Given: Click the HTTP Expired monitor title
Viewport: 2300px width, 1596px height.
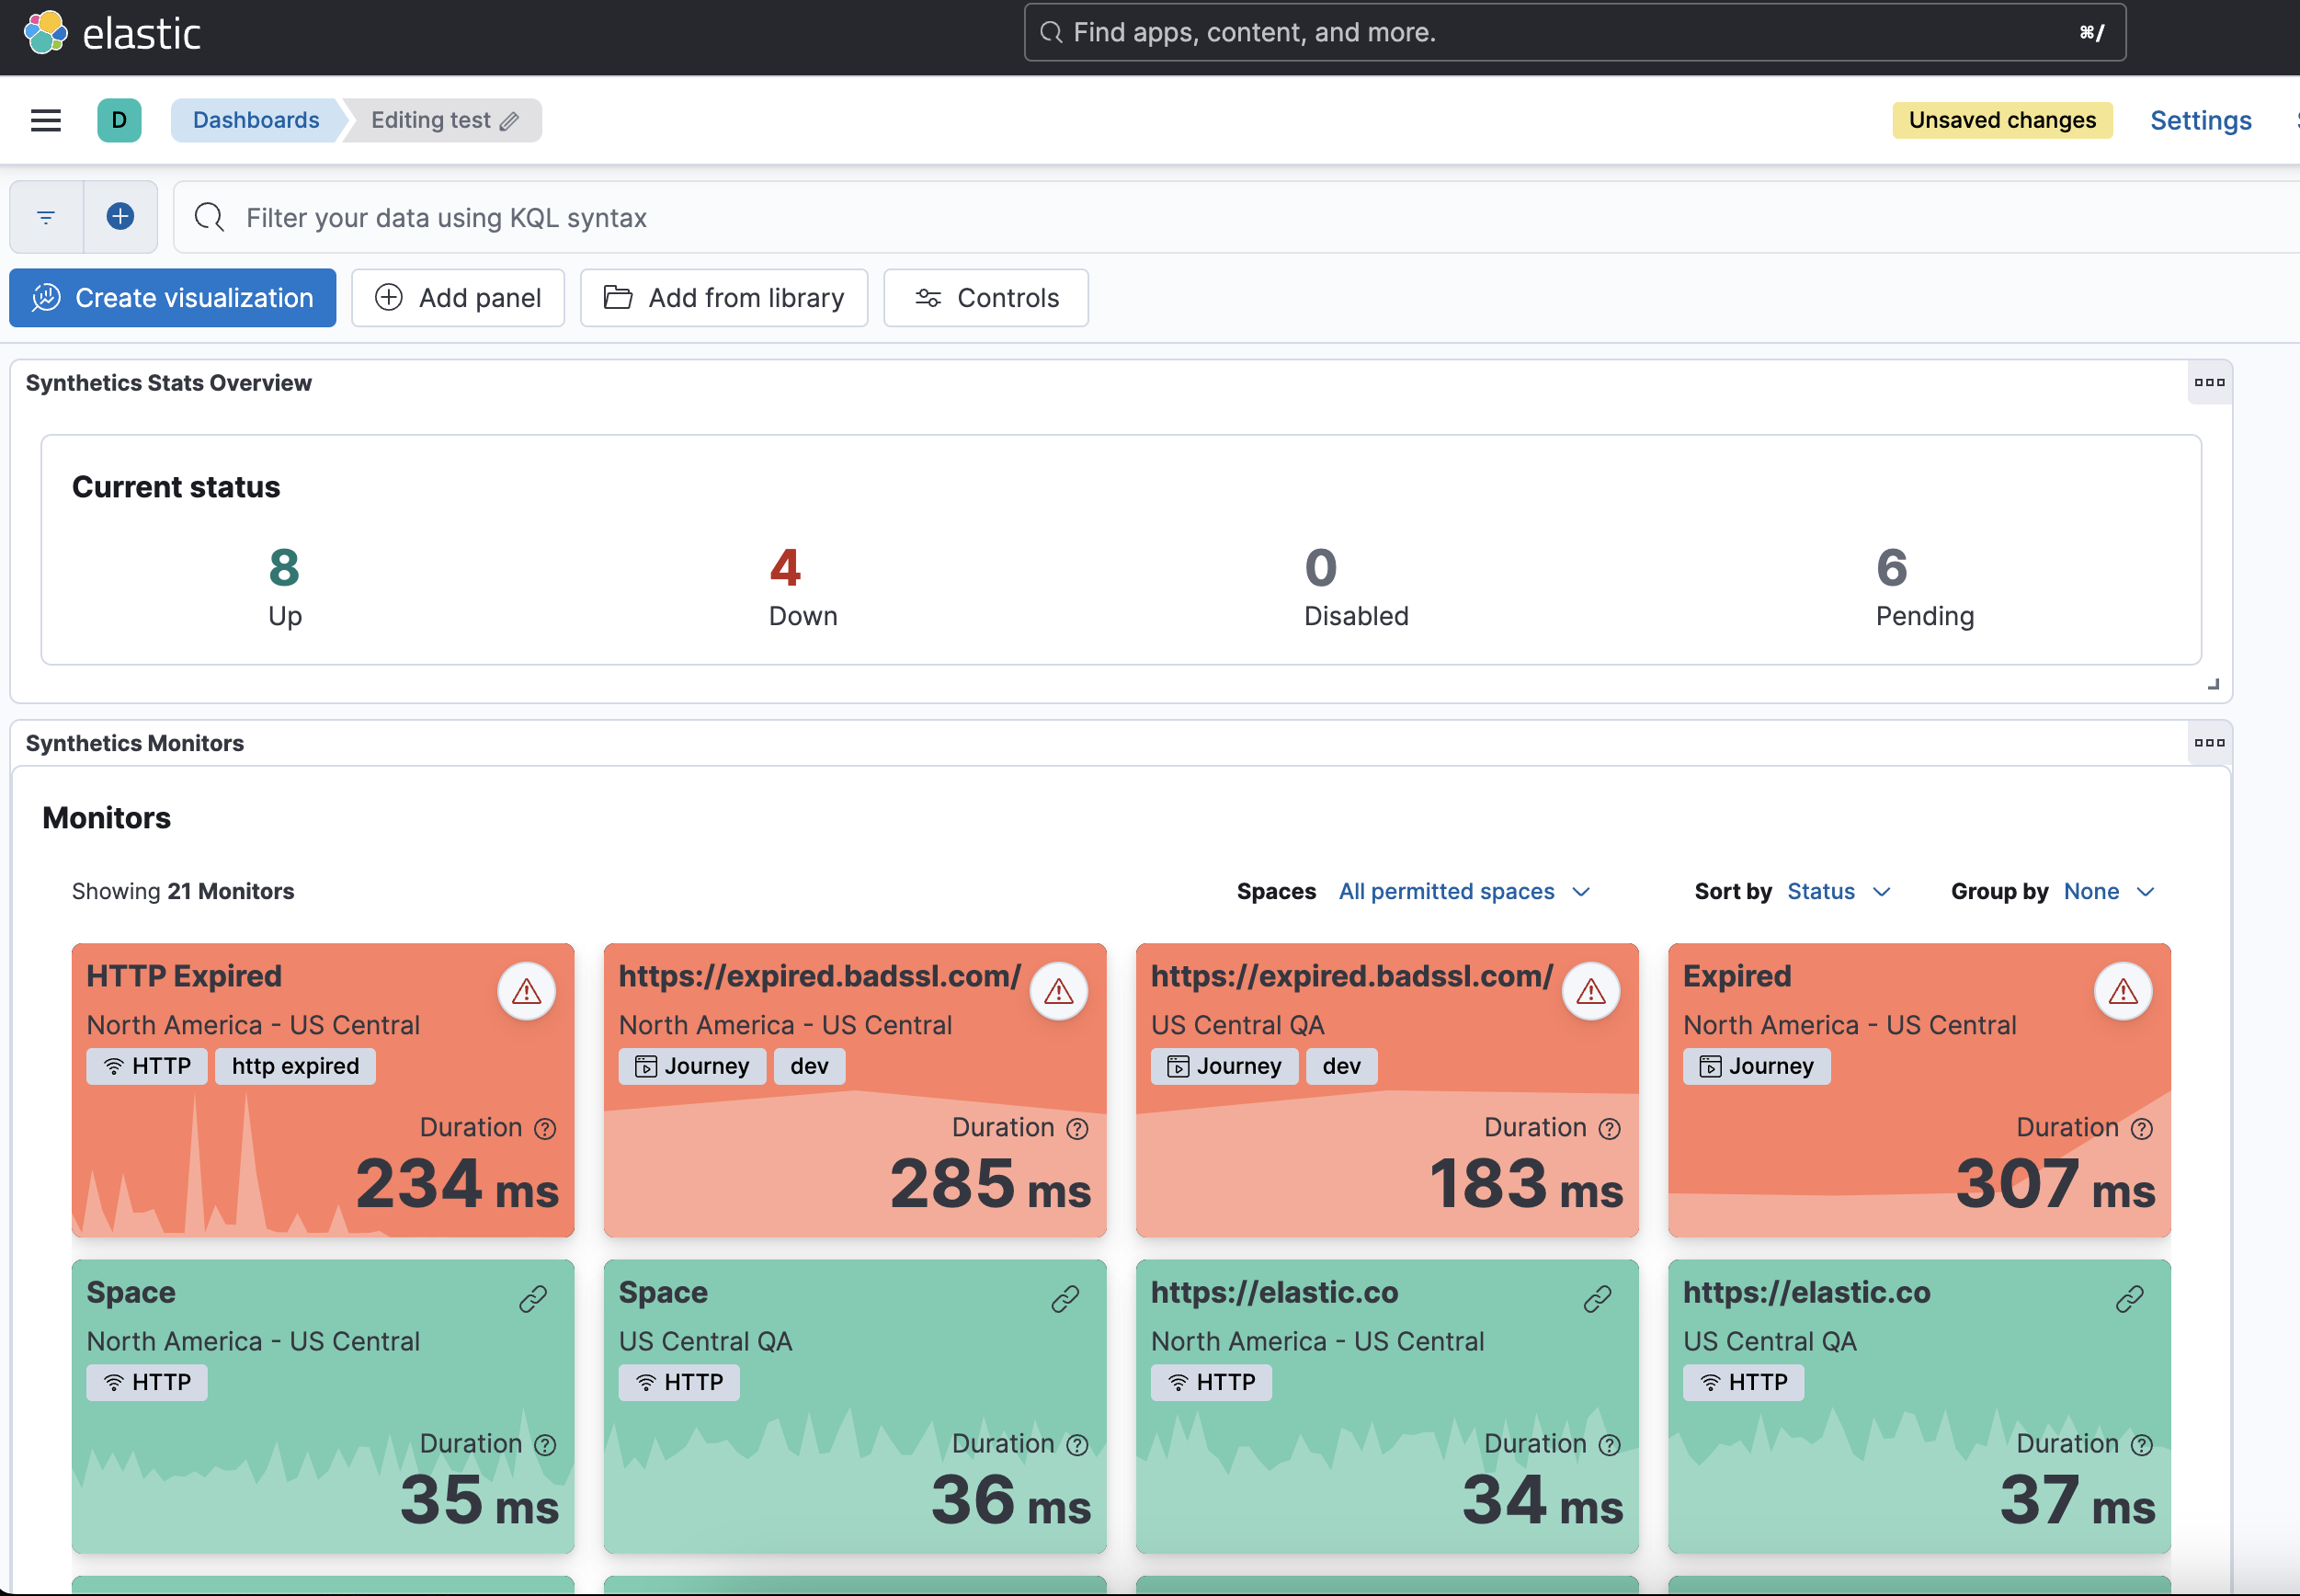Looking at the screenshot, I should [x=184, y=976].
